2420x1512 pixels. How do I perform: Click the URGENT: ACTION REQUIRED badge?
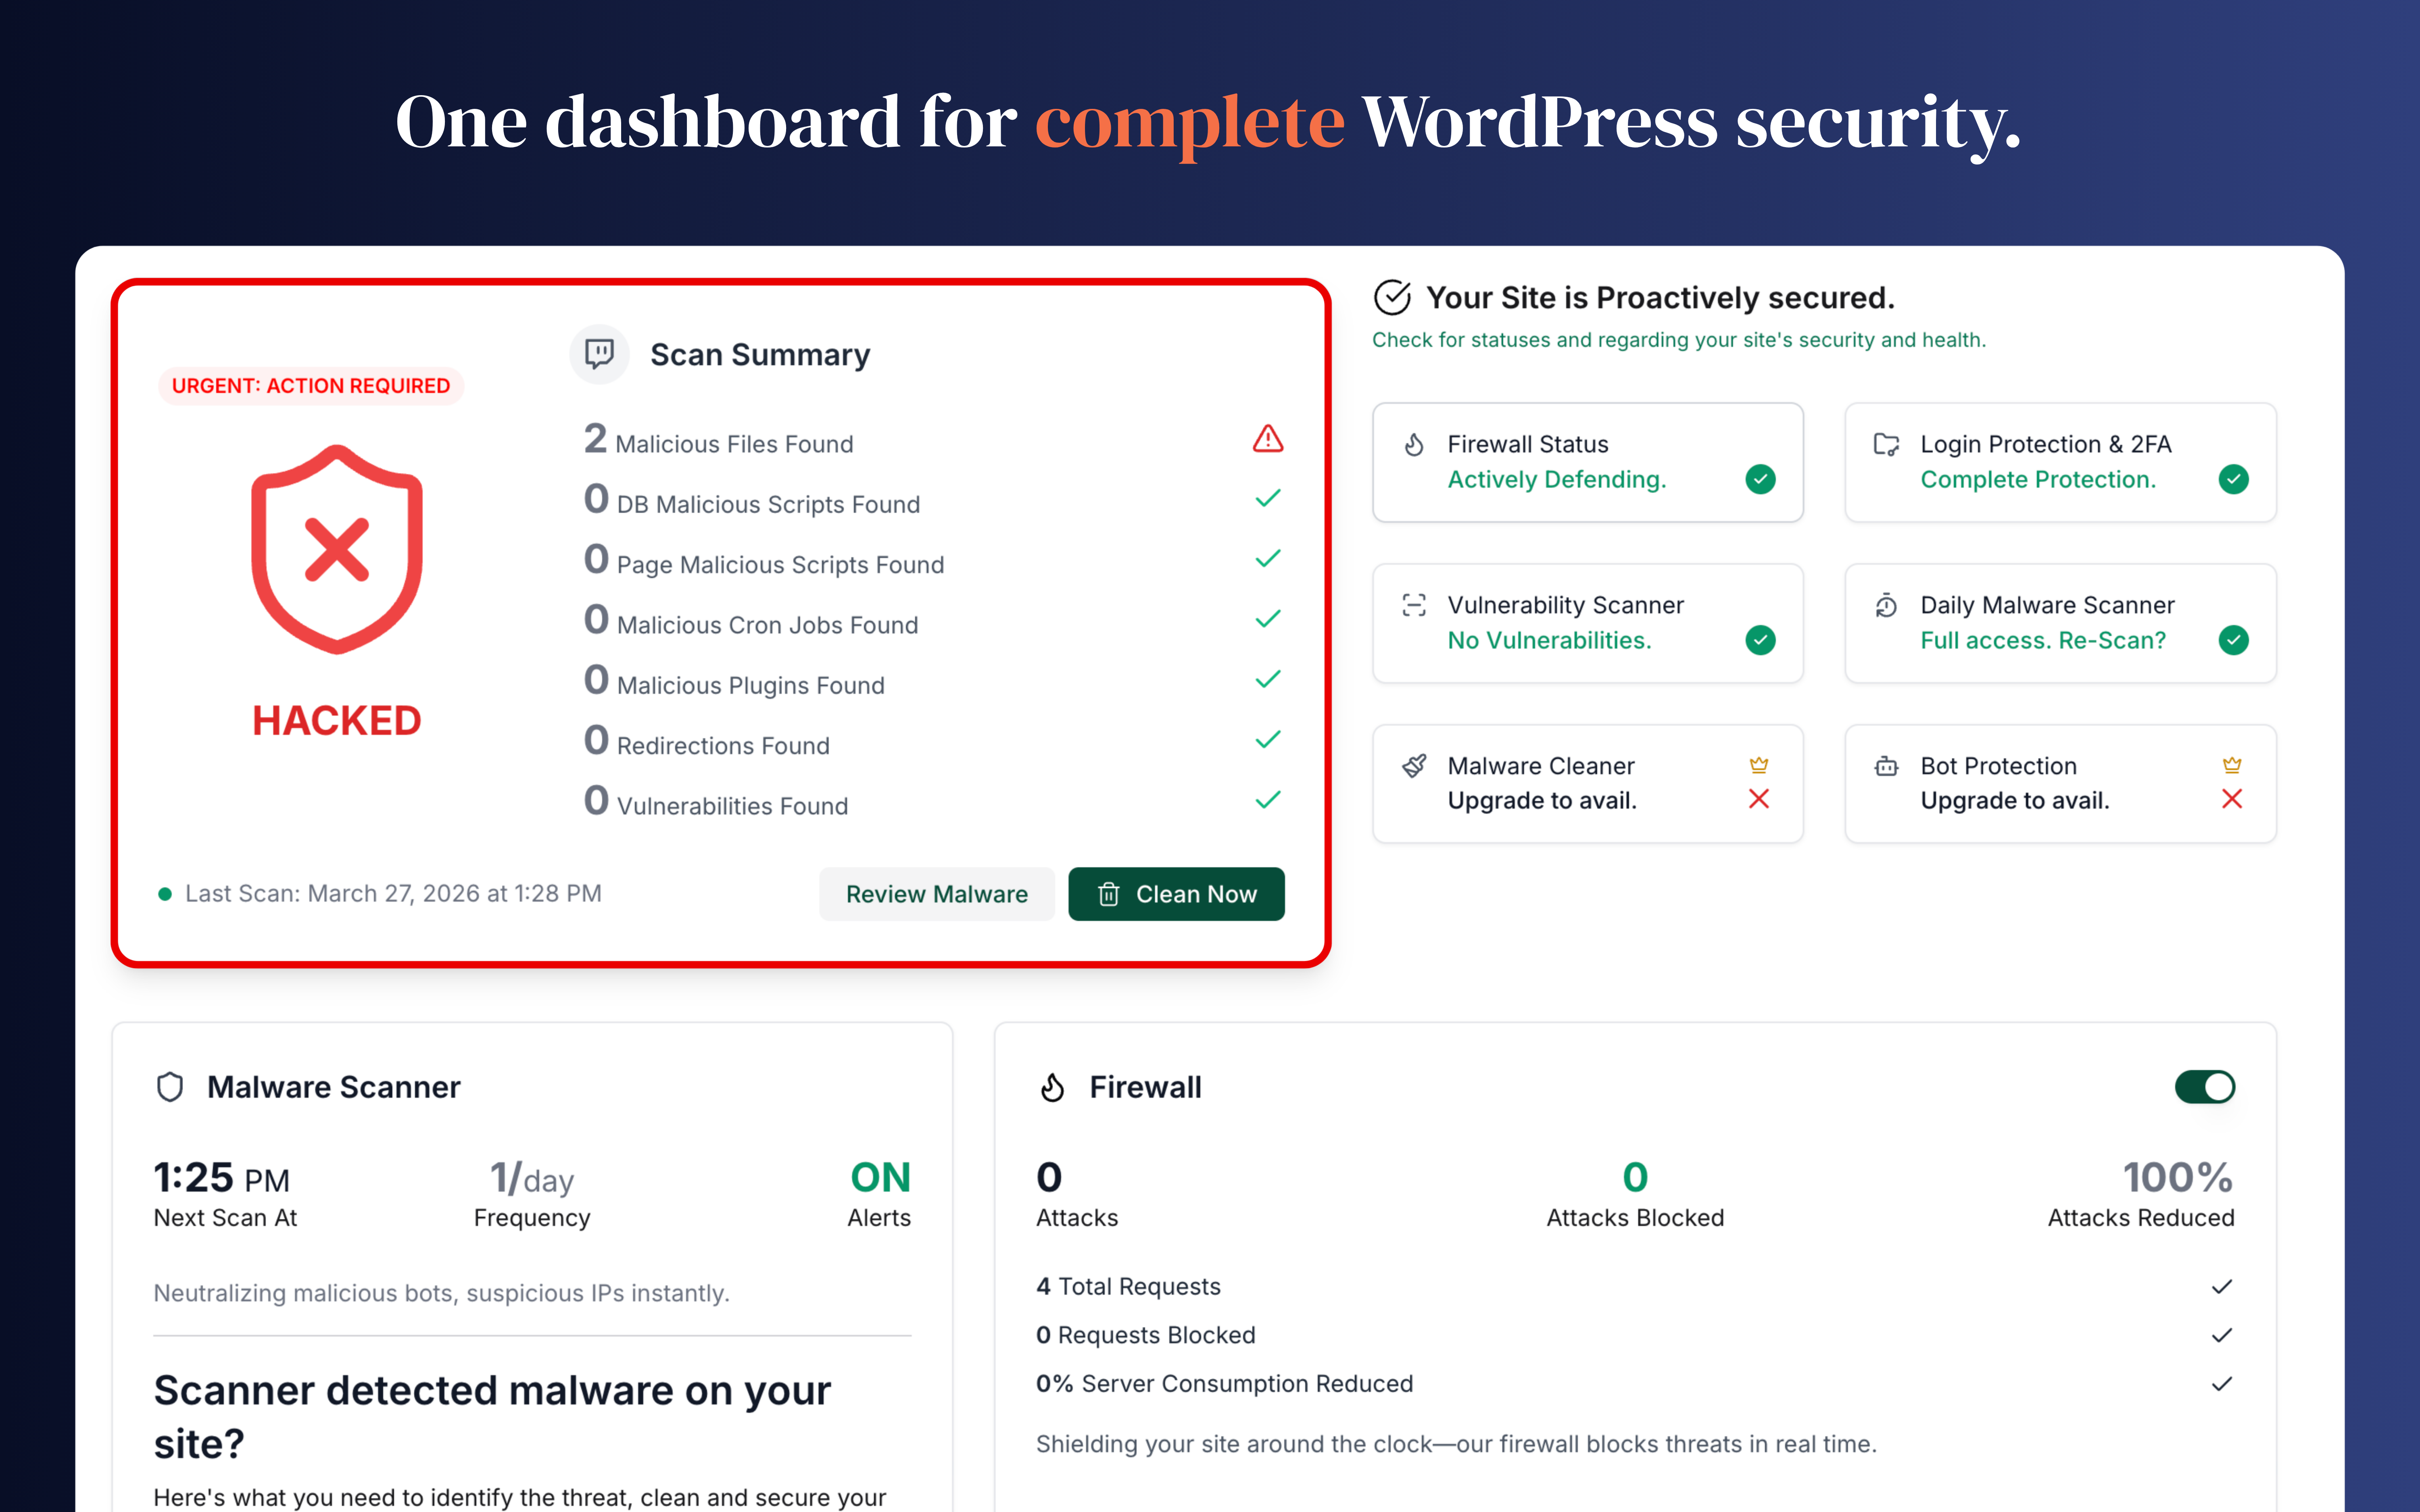311,386
